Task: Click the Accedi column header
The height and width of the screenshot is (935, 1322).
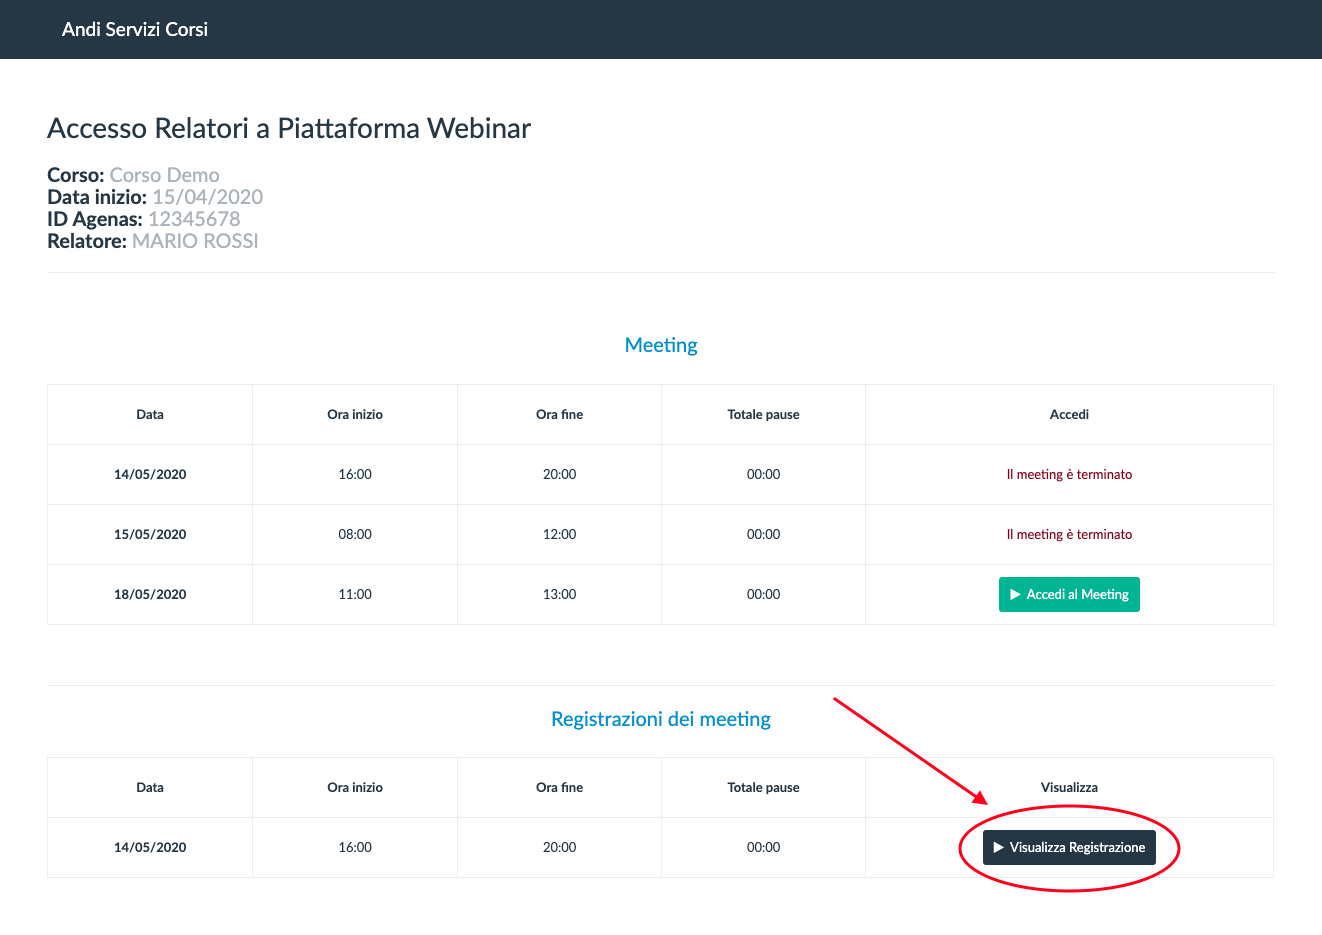Action: pyautogui.click(x=1069, y=415)
